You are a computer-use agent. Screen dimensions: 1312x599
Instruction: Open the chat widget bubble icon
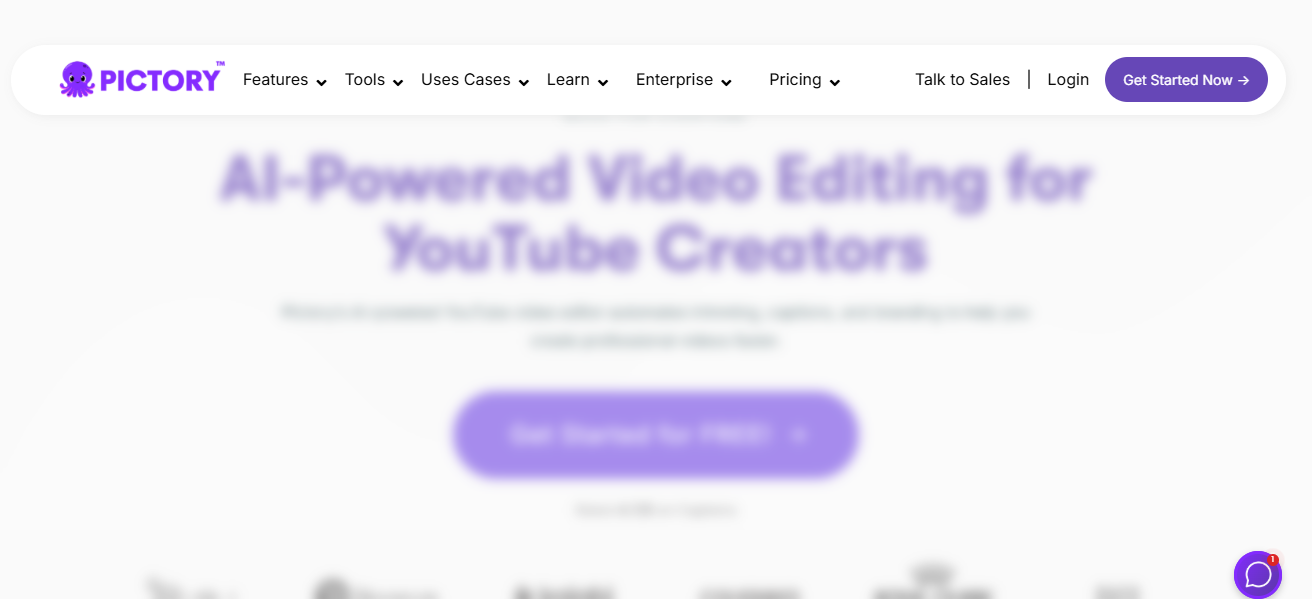(x=1258, y=575)
